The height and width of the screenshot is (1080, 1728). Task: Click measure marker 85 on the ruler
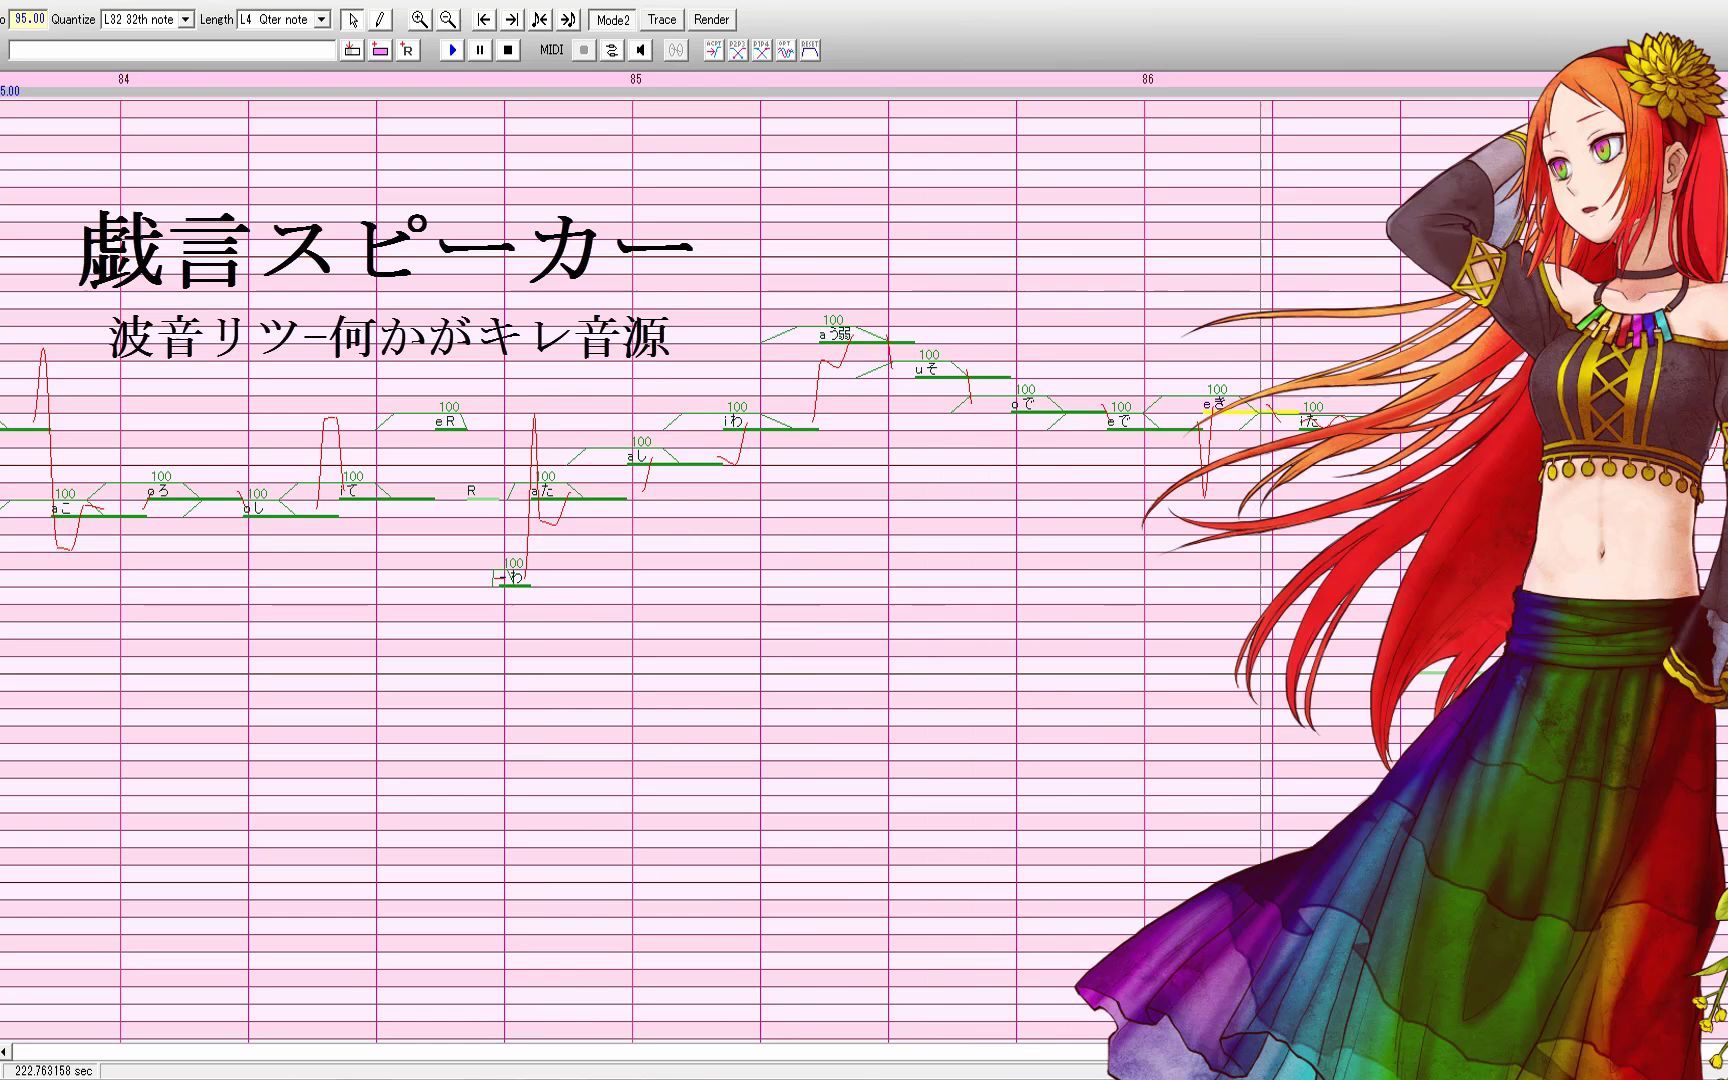(x=636, y=79)
